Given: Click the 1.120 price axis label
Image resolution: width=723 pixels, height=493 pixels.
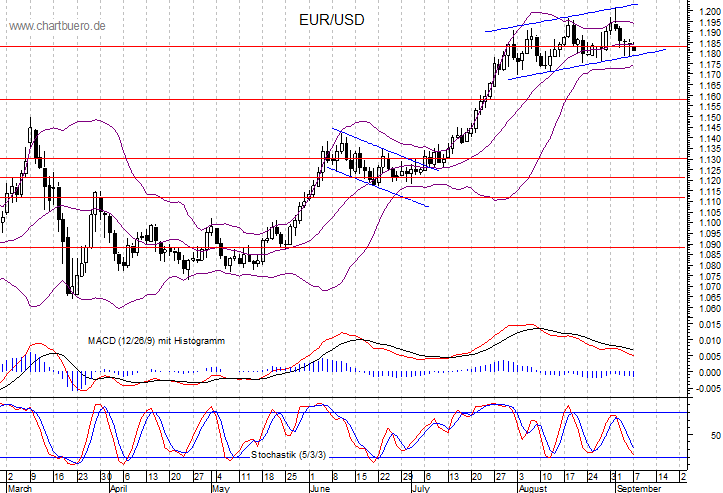Looking at the screenshot, I should coord(710,181).
